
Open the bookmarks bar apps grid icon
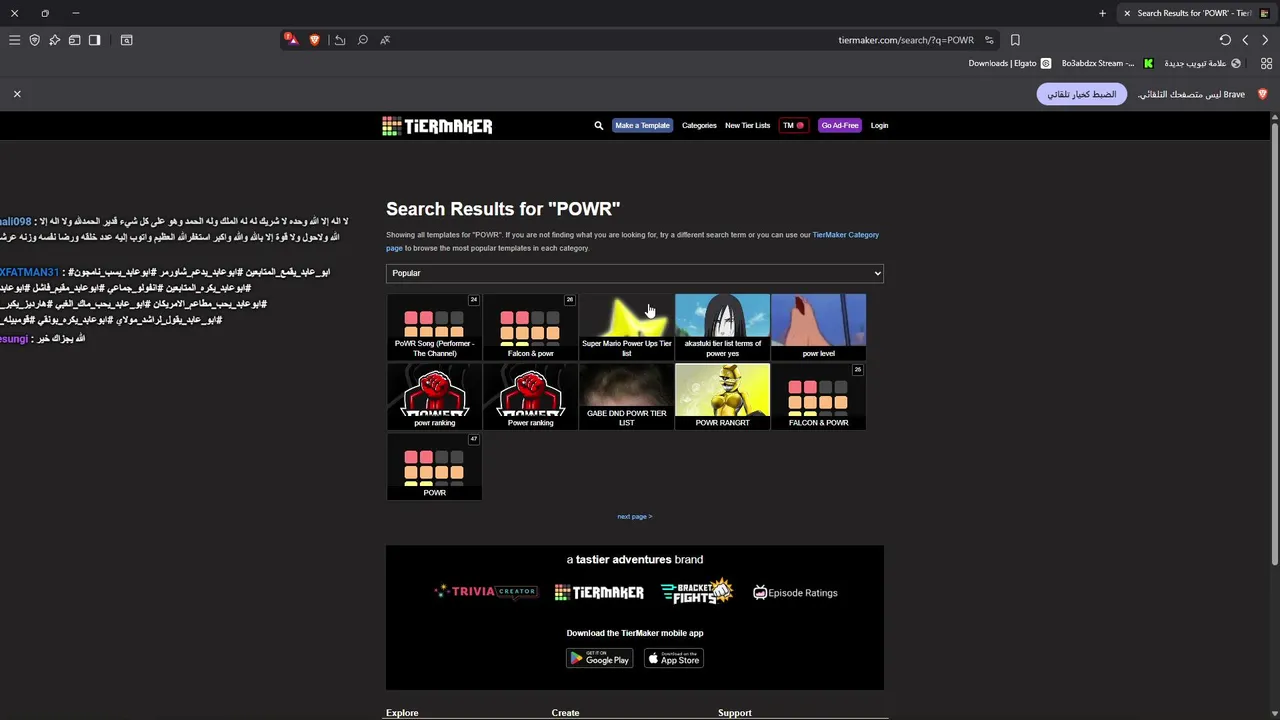(1266, 63)
